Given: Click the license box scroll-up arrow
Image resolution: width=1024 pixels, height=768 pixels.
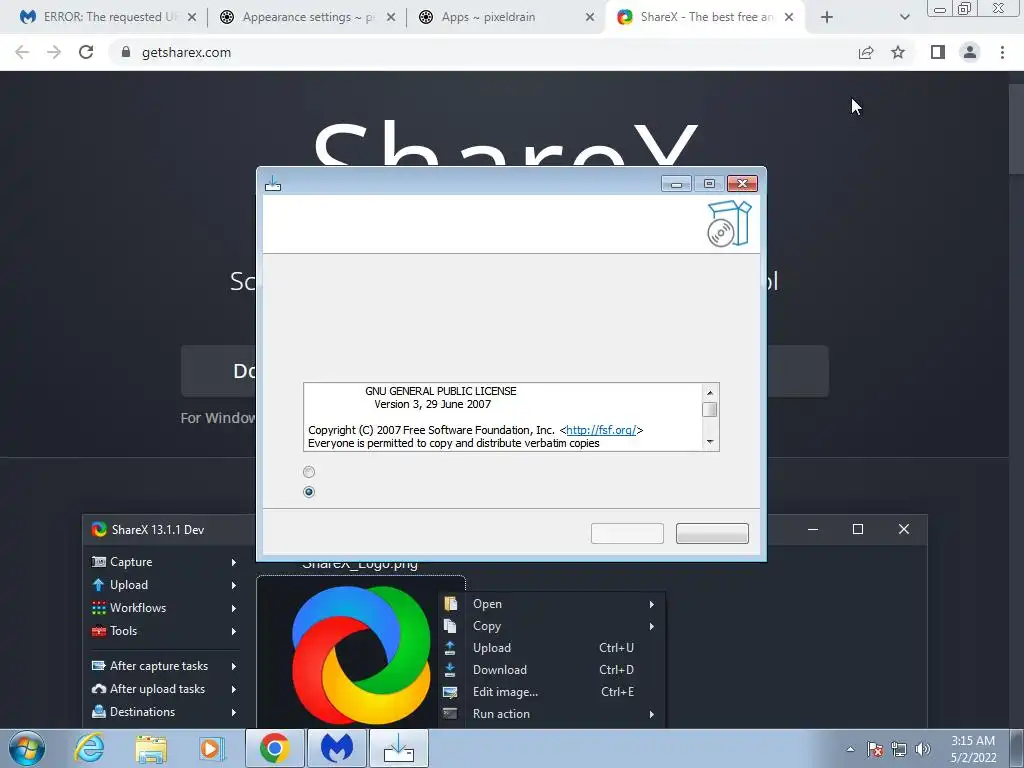Looking at the screenshot, I should coord(710,392).
